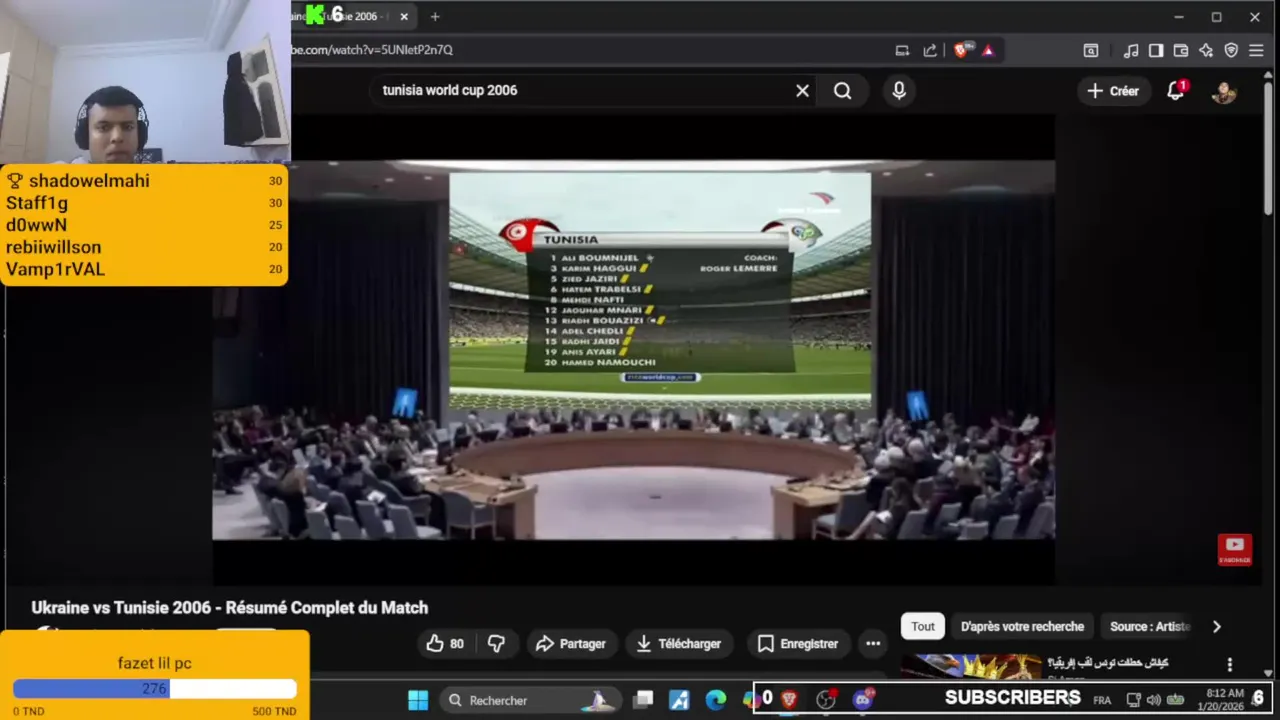Open the media control music note icon
Viewport: 1280px width, 720px height.
pos(1131,50)
